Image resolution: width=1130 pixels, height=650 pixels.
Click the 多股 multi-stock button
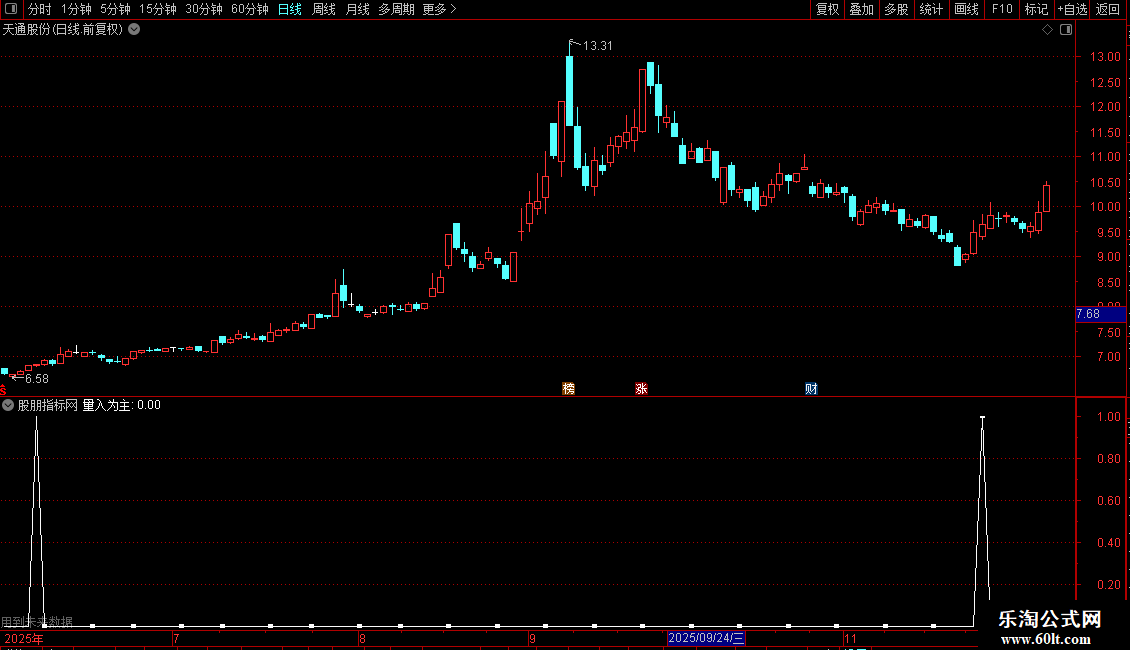tap(896, 9)
